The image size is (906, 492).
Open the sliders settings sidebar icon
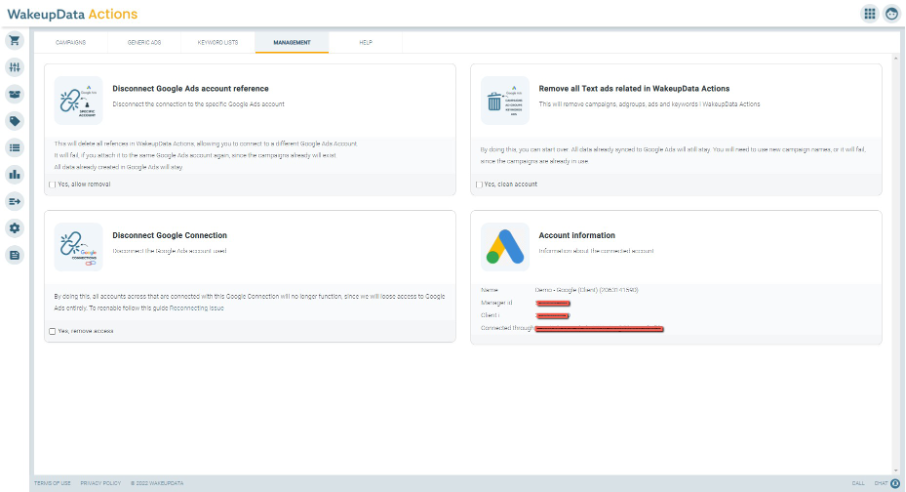(14, 67)
